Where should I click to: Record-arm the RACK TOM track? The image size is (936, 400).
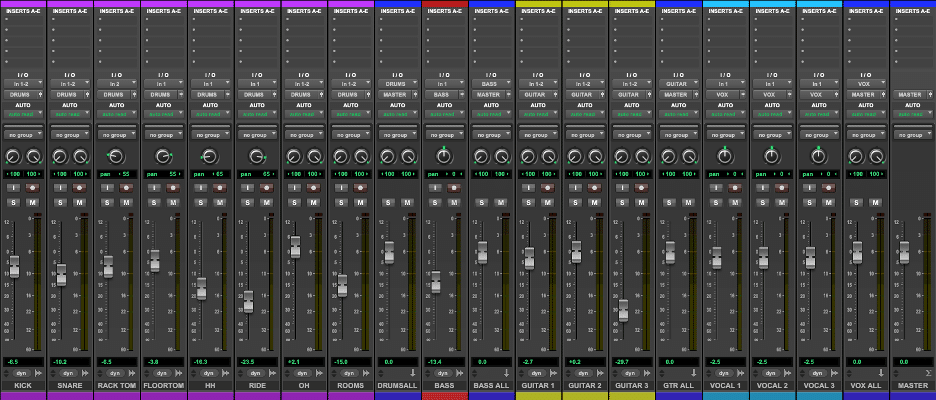click(x=126, y=187)
